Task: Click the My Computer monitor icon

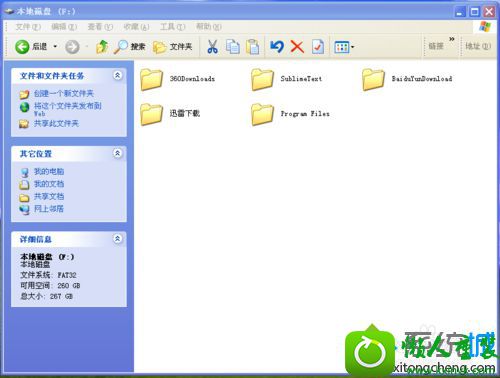Action: (25, 172)
